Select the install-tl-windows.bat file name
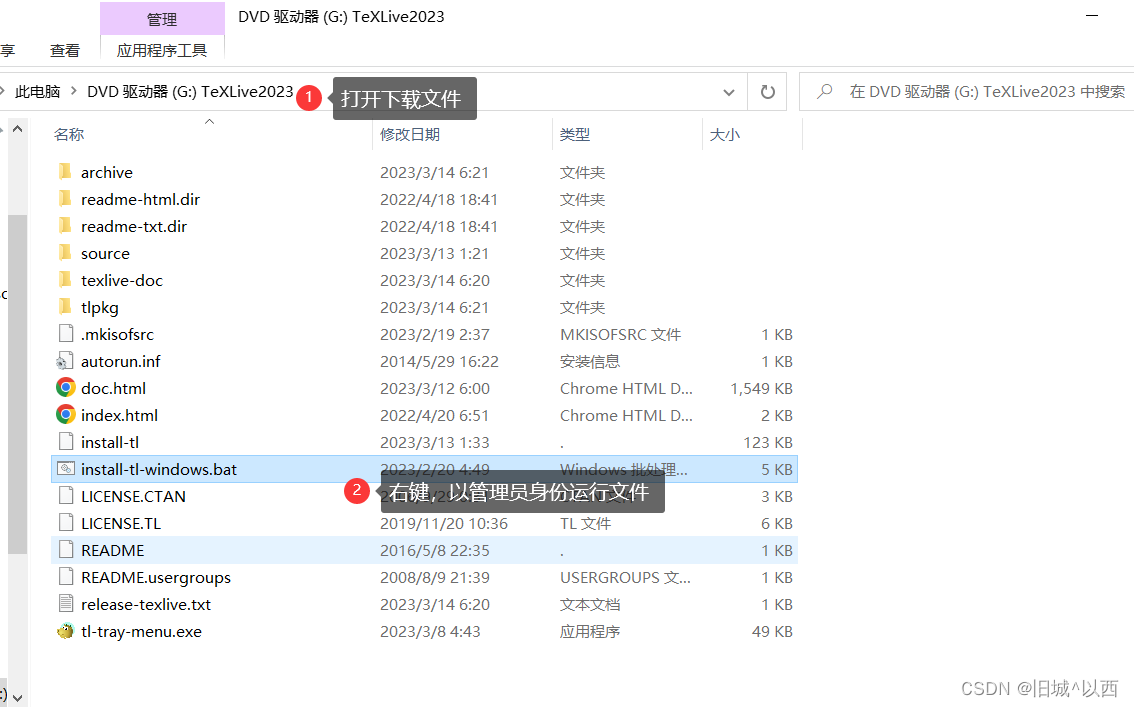This screenshot has height=707, width=1134. [x=159, y=469]
